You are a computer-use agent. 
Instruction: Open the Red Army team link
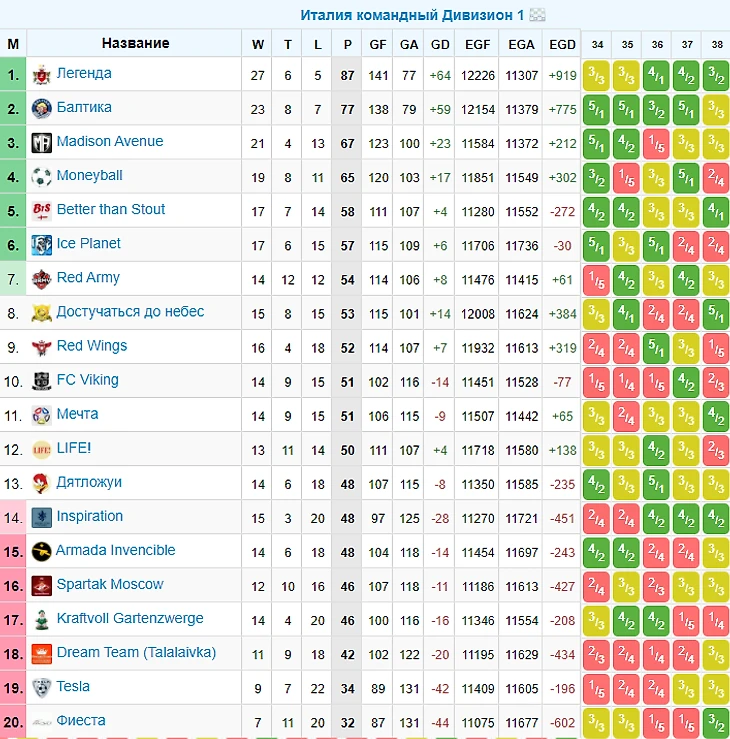coord(88,278)
